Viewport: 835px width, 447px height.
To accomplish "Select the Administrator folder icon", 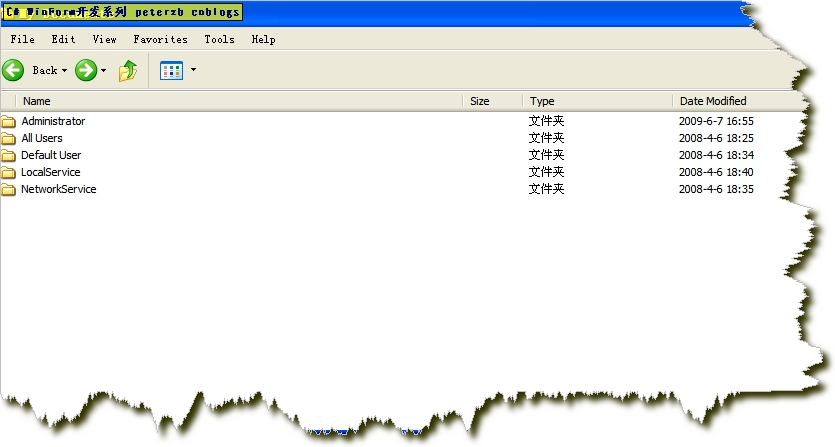I will point(8,121).
